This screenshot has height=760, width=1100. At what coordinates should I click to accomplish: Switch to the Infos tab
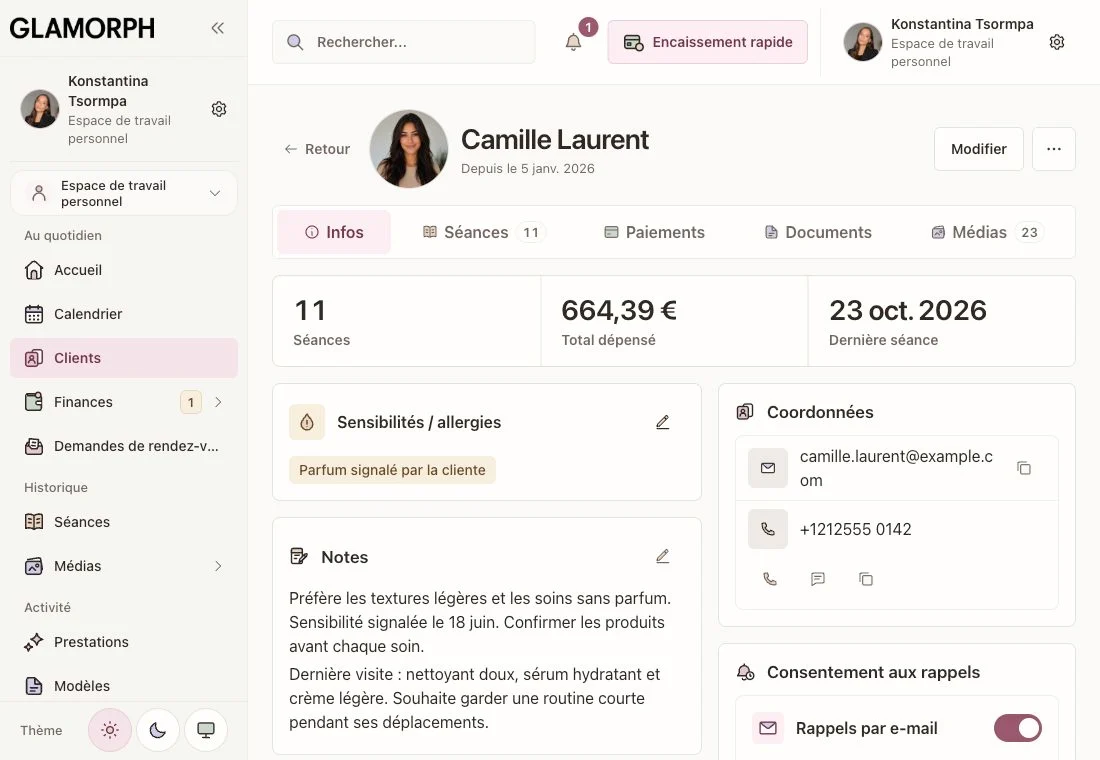334,232
